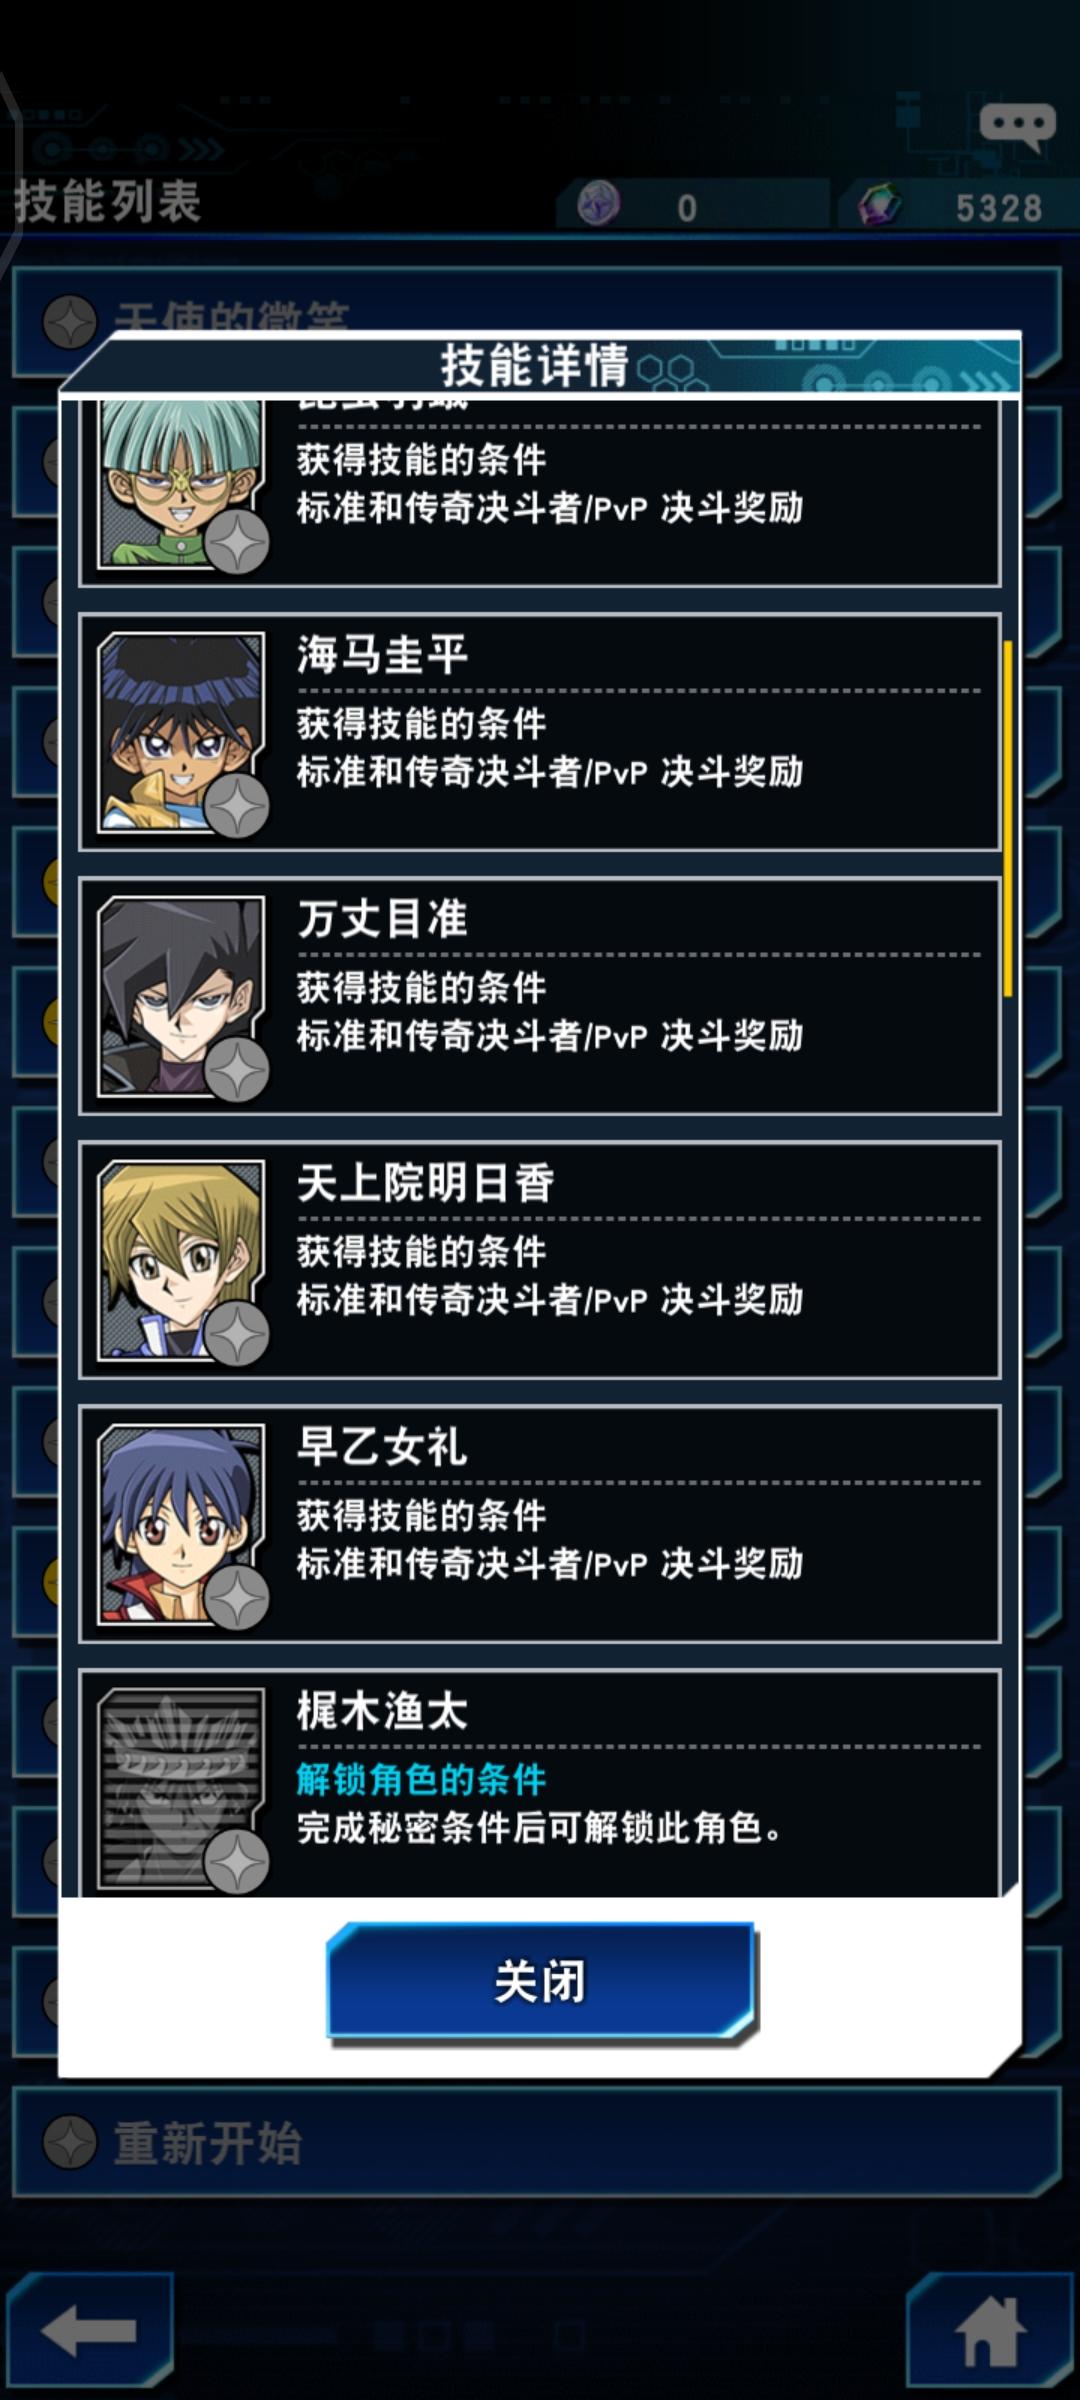Select 海马圭平 character portrait

[182, 733]
